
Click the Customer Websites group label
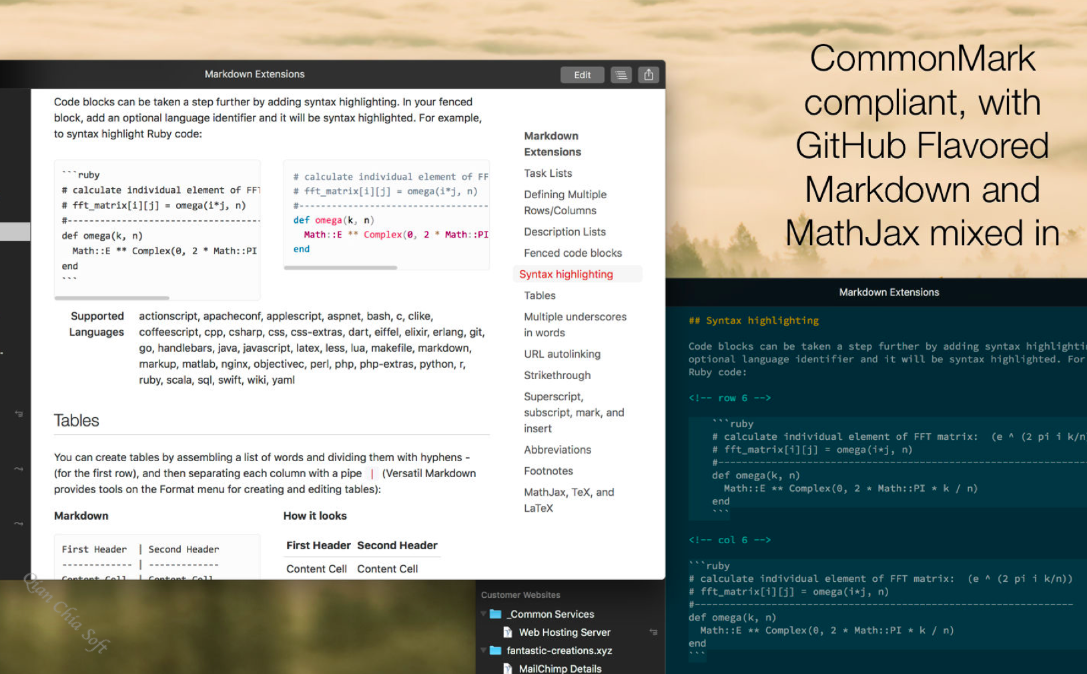pyautogui.click(x=521, y=595)
